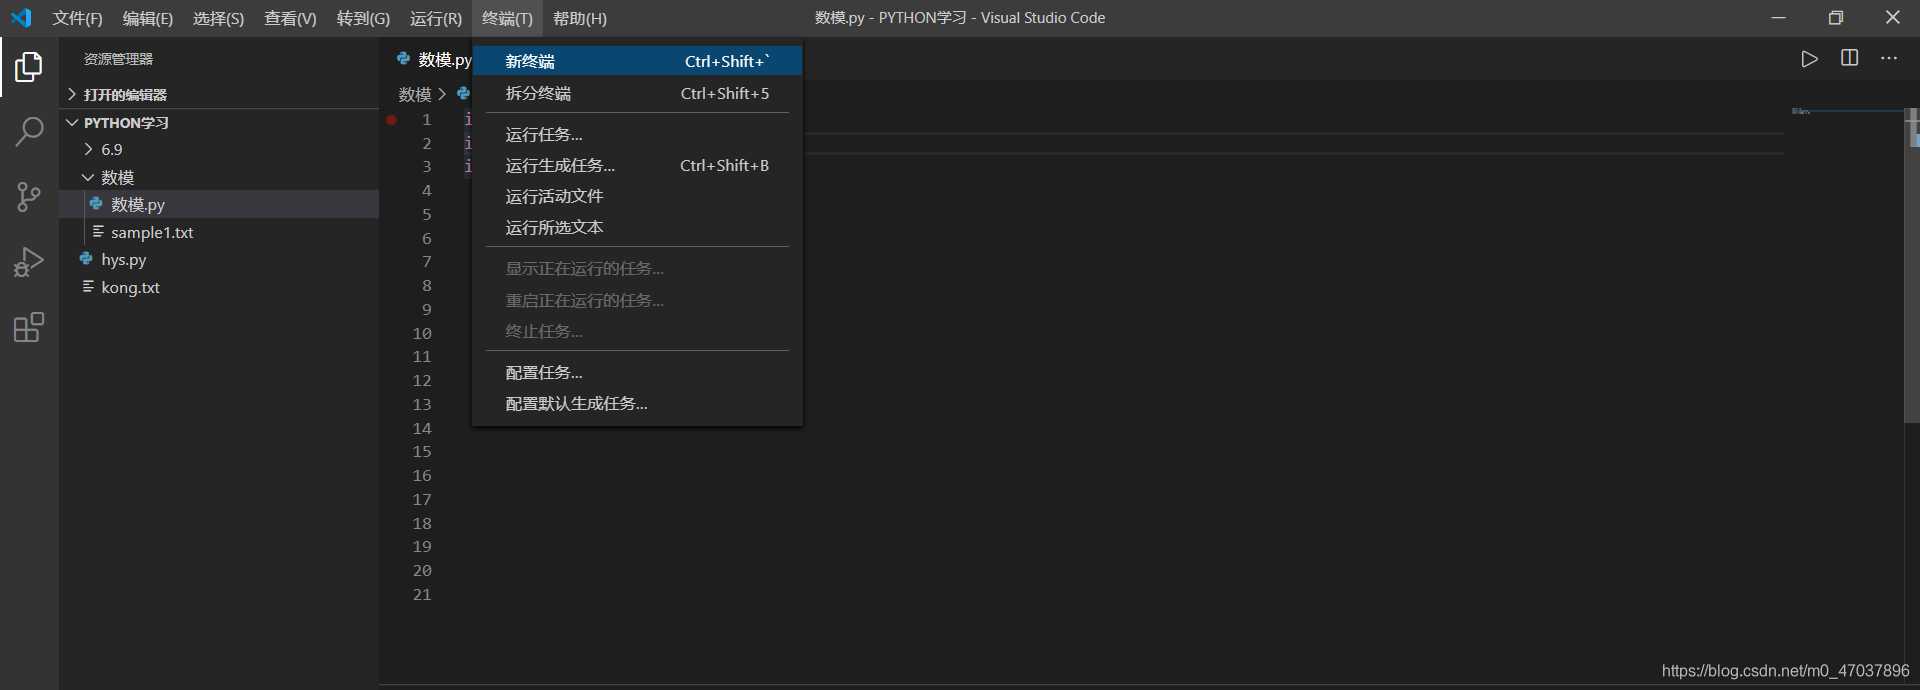Screen dimensions: 1920x690
Task: Click the text file icon beside kong.txt
Action: click(x=88, y=287)
